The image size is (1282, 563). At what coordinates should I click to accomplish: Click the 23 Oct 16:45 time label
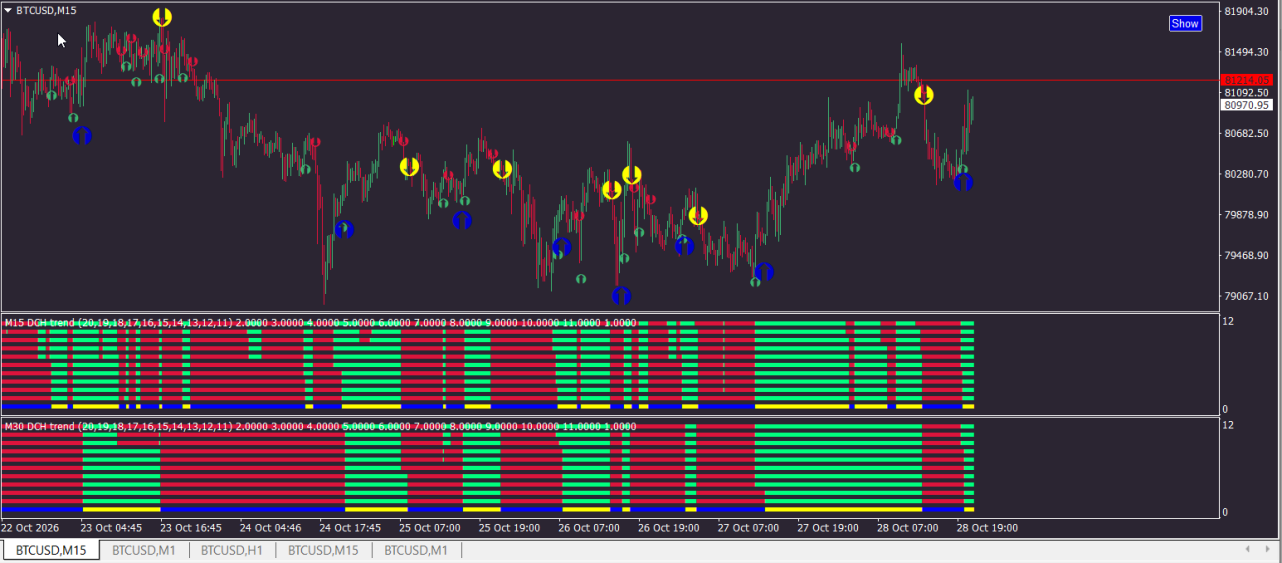[191, 527]
